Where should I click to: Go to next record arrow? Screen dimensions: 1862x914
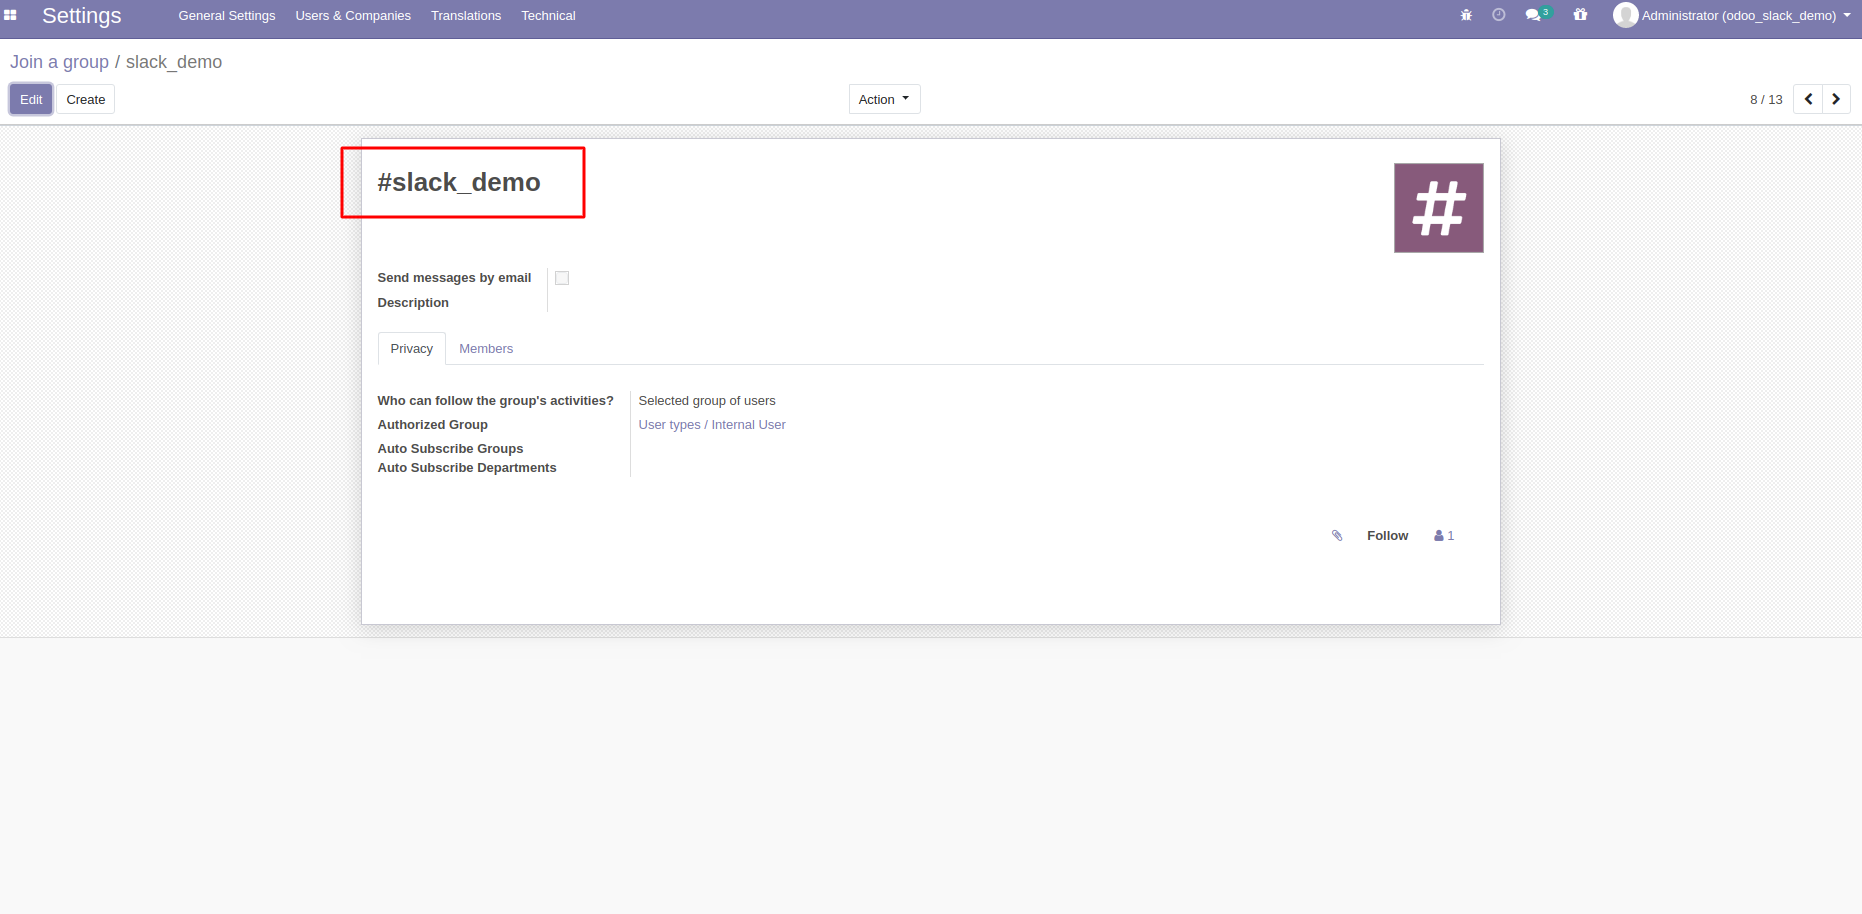pos(1836,99)
